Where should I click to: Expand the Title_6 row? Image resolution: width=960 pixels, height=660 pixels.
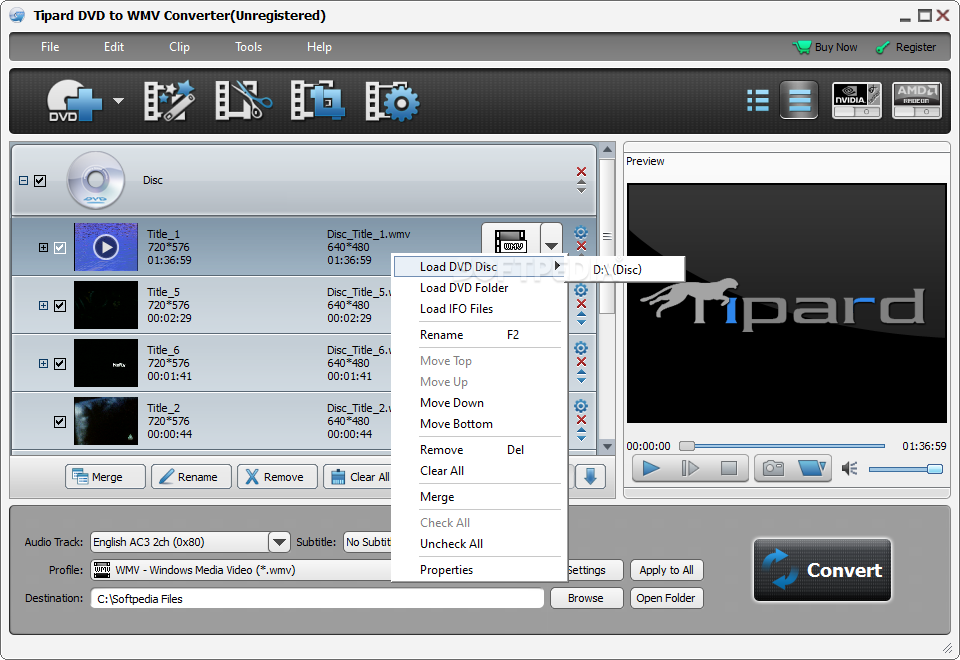[x=43, y=364]
